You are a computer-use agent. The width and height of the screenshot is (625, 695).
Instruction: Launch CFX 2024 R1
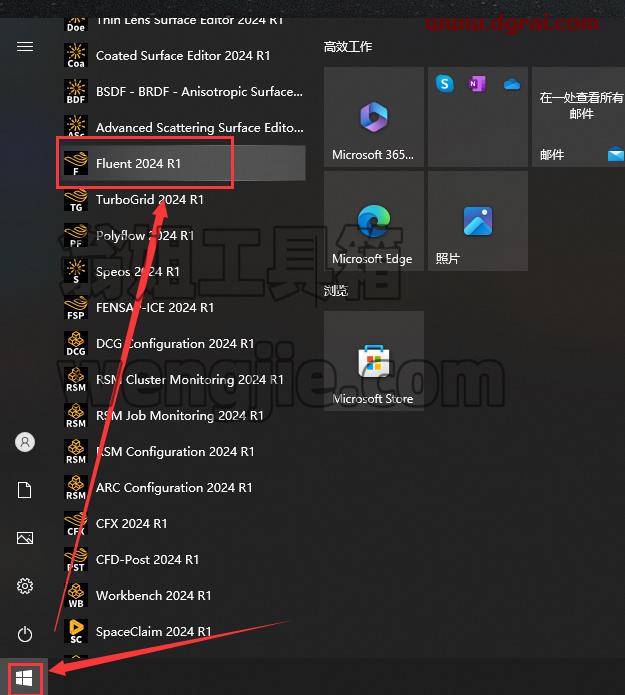tap(182, 523)
